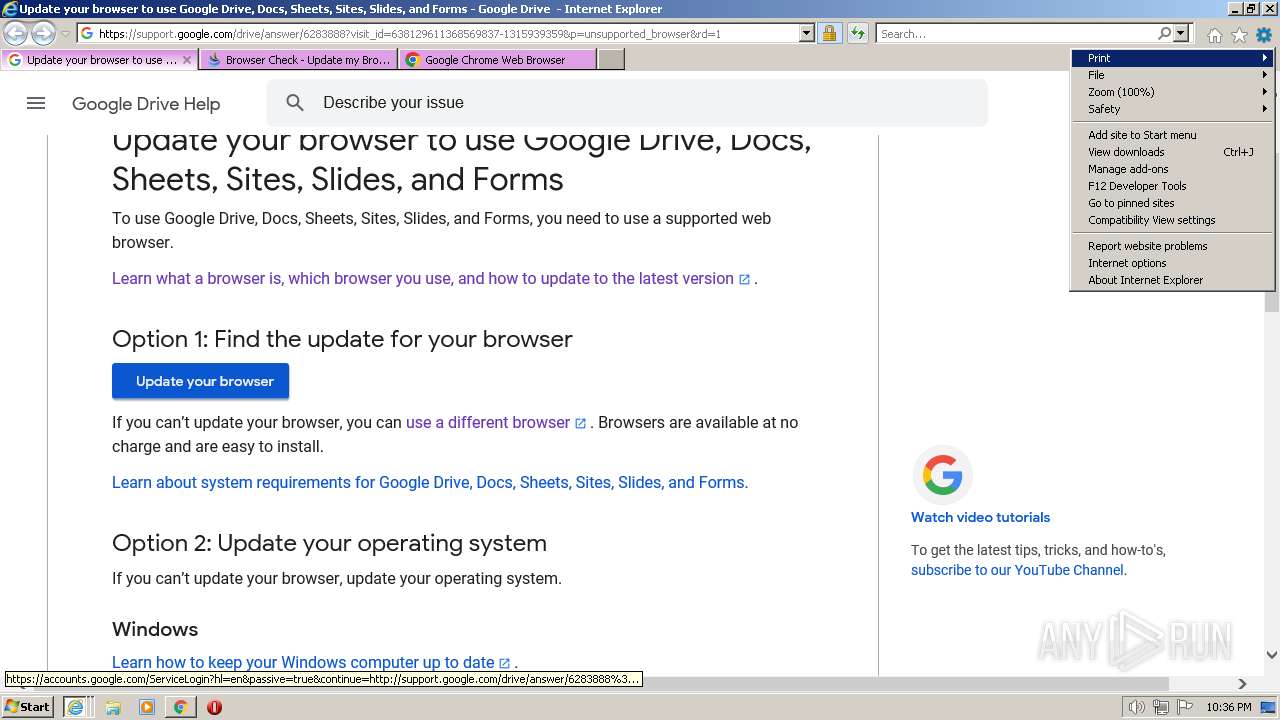The image size is (1280, 720).
Task: Open the hamburger main menu
Action: point(36,103)
